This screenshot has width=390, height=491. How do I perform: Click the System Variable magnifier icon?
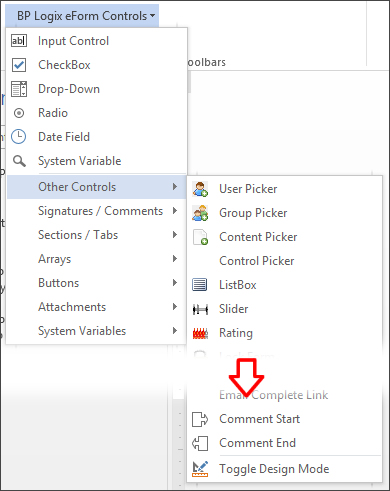(x=19, y=161)
